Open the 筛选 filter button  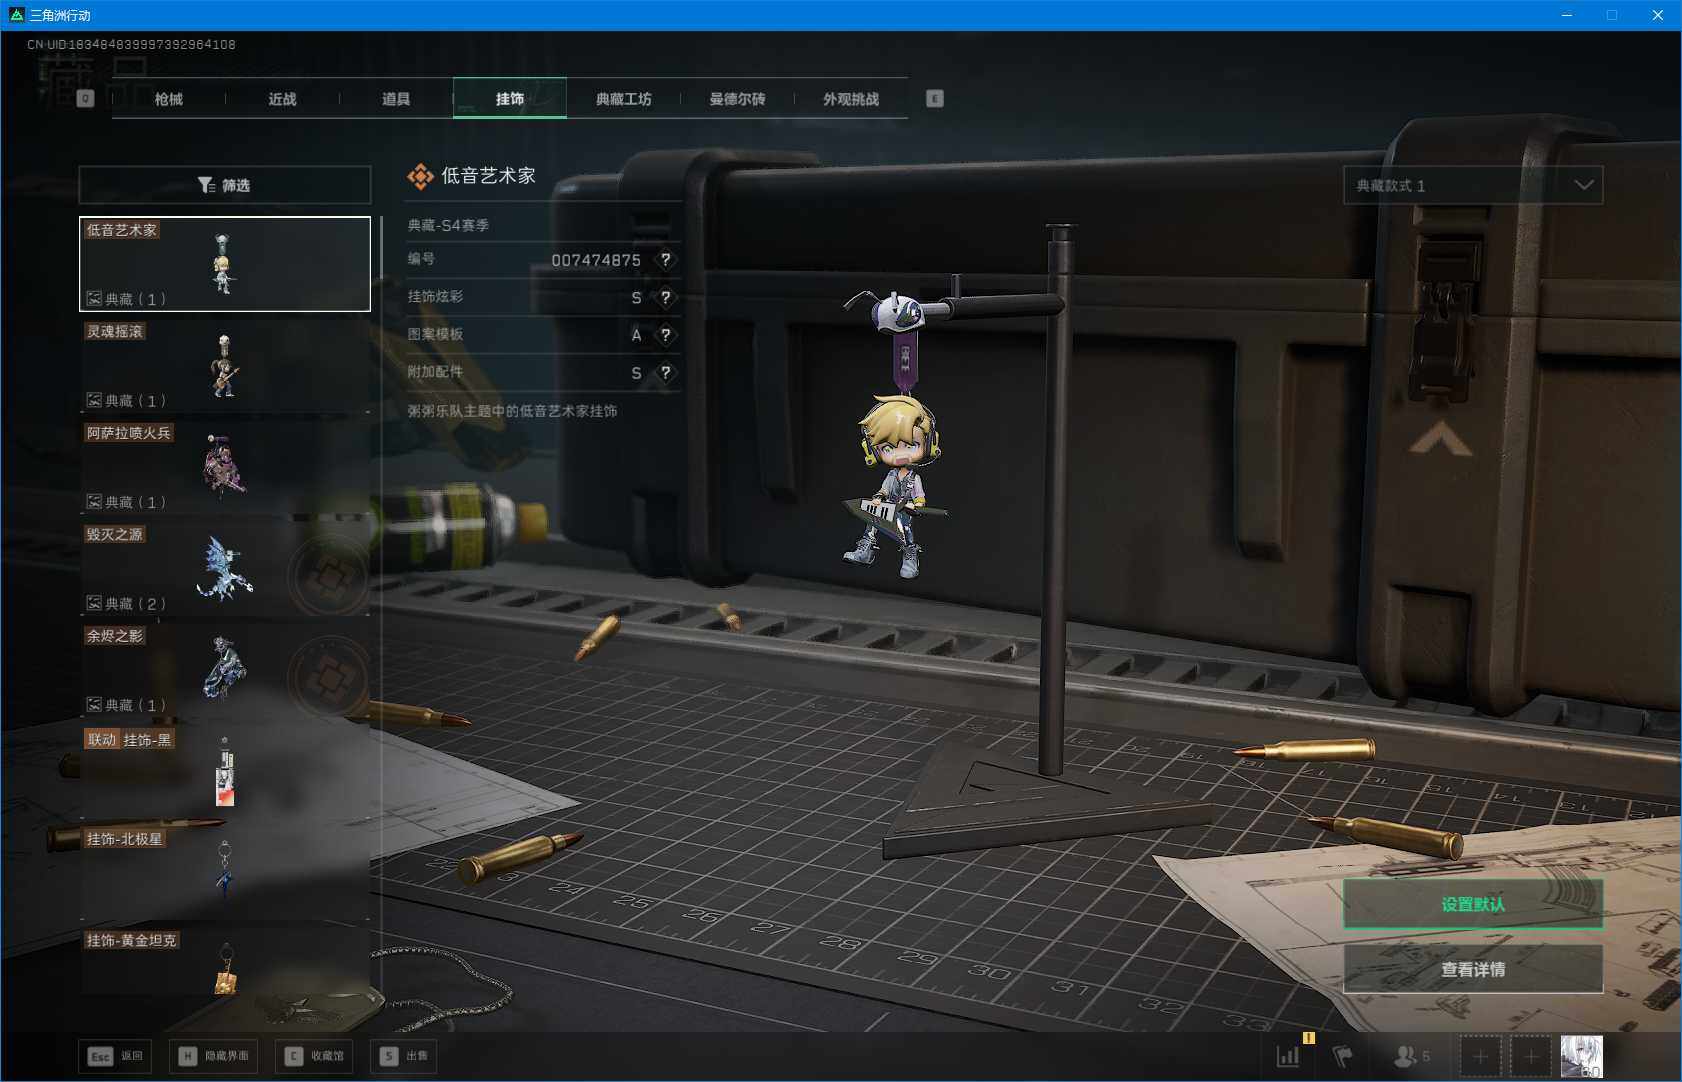225,185
